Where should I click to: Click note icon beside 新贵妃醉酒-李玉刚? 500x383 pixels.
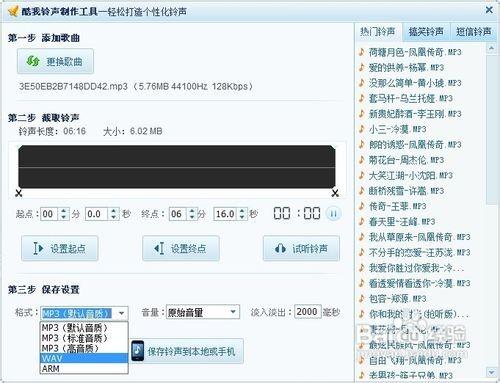tap(362, 114)
